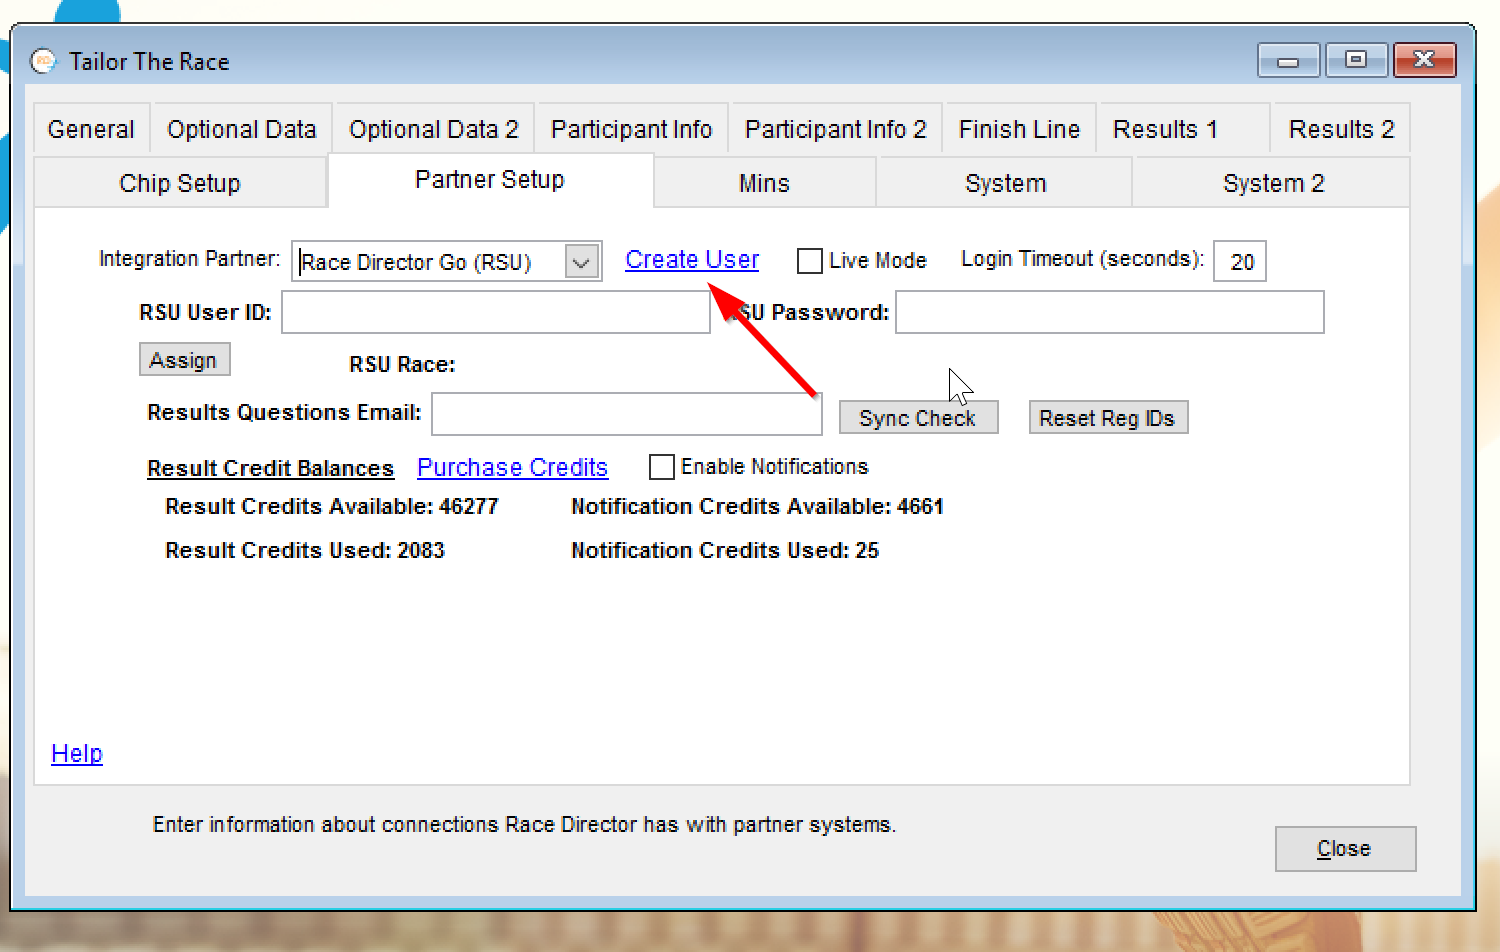
Task: Open the Results 2 tab
Action: point(1341,129)
